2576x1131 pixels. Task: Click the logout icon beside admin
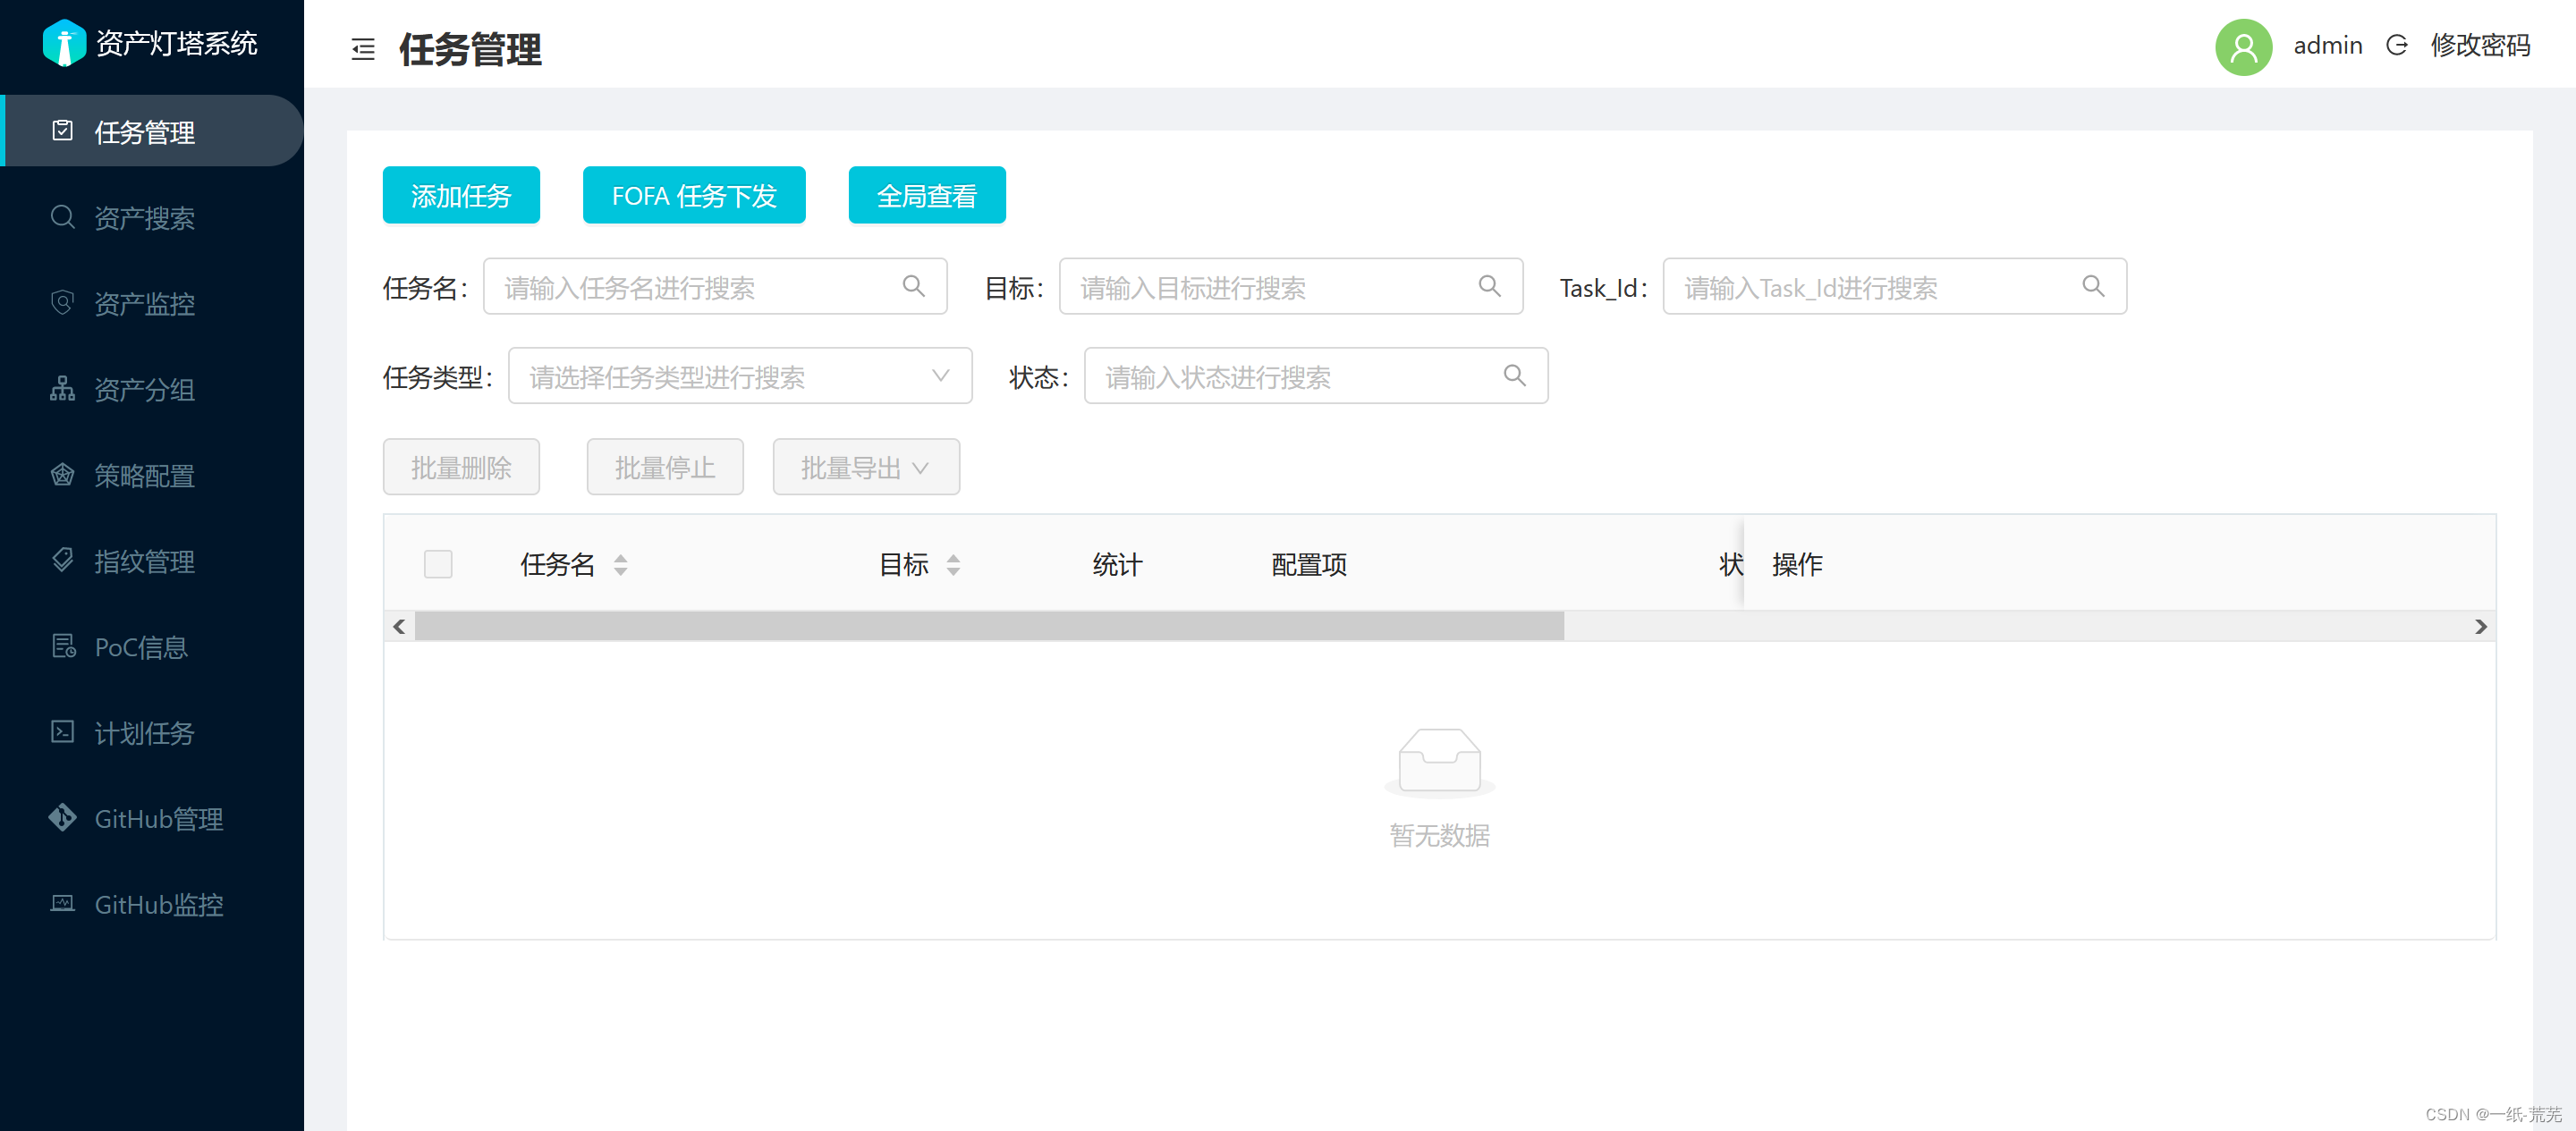click(x=2396, y=46)
